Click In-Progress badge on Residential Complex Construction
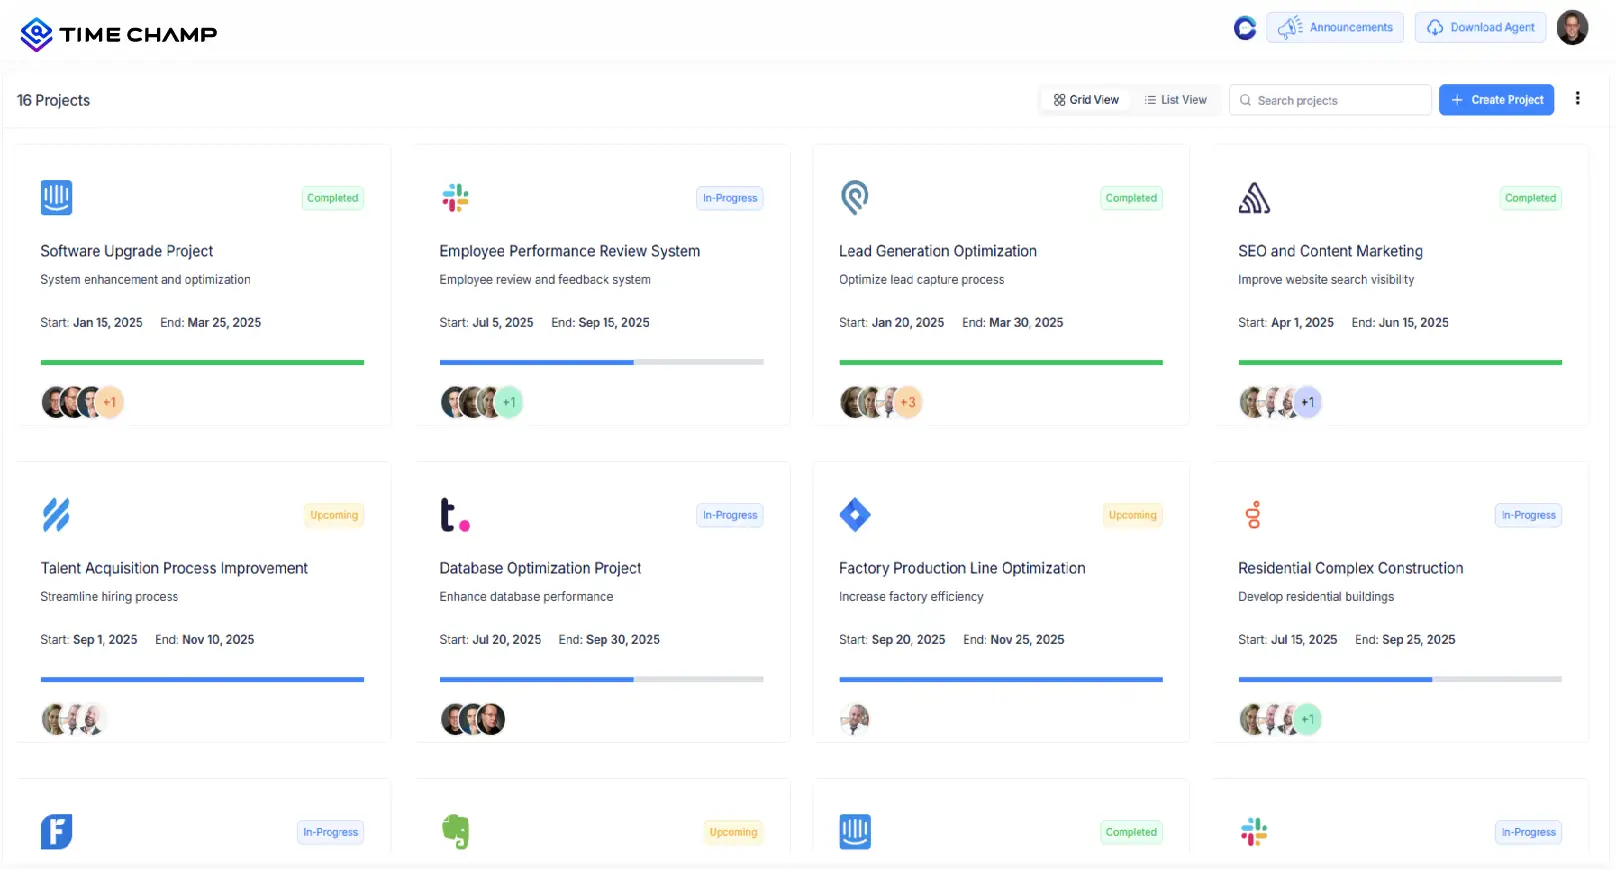 (x=1529, y=515)
